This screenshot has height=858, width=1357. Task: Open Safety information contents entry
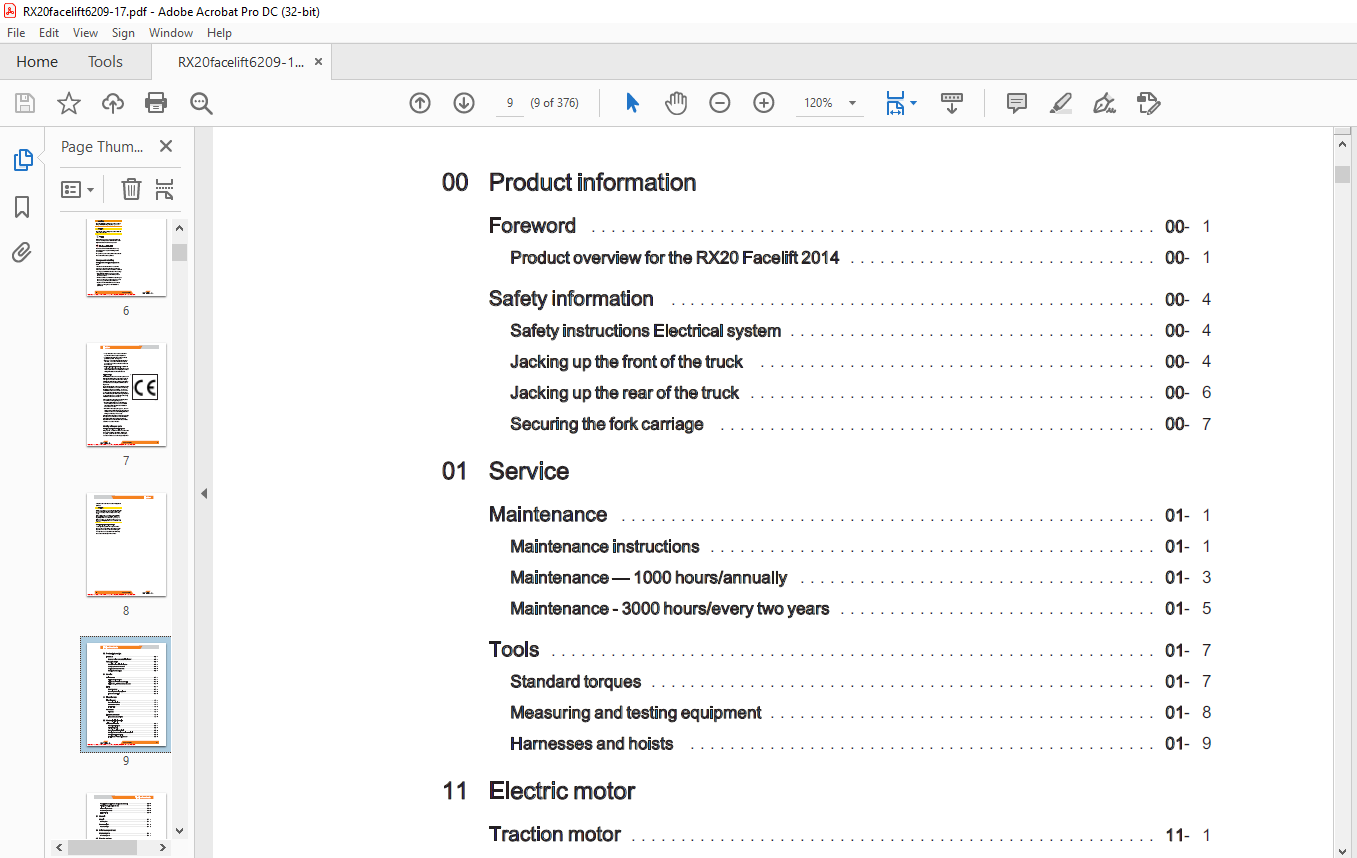coord(571,299)
